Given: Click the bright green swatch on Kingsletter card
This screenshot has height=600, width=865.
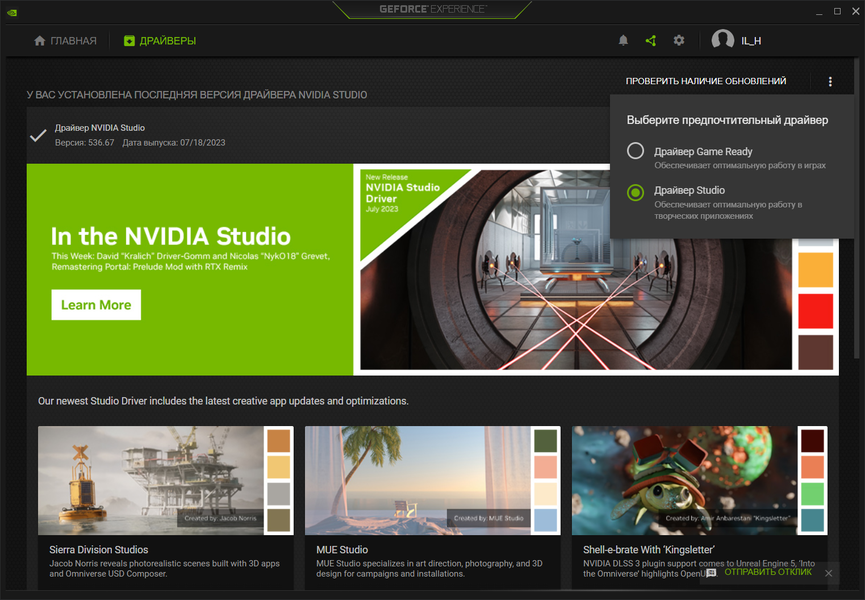Looking at the screenshot, I should click(x=813, y=494).
